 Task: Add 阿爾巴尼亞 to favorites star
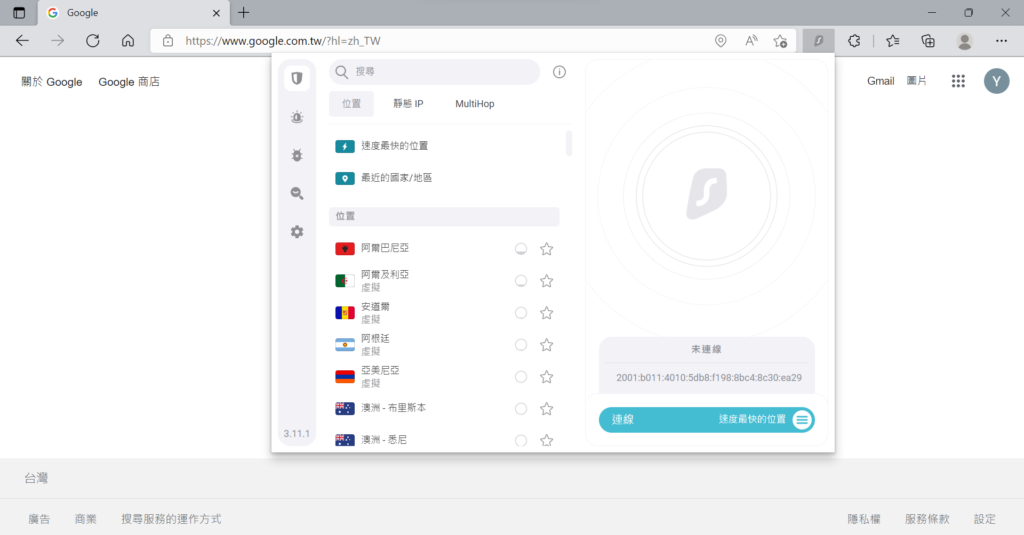pos(547,249)
